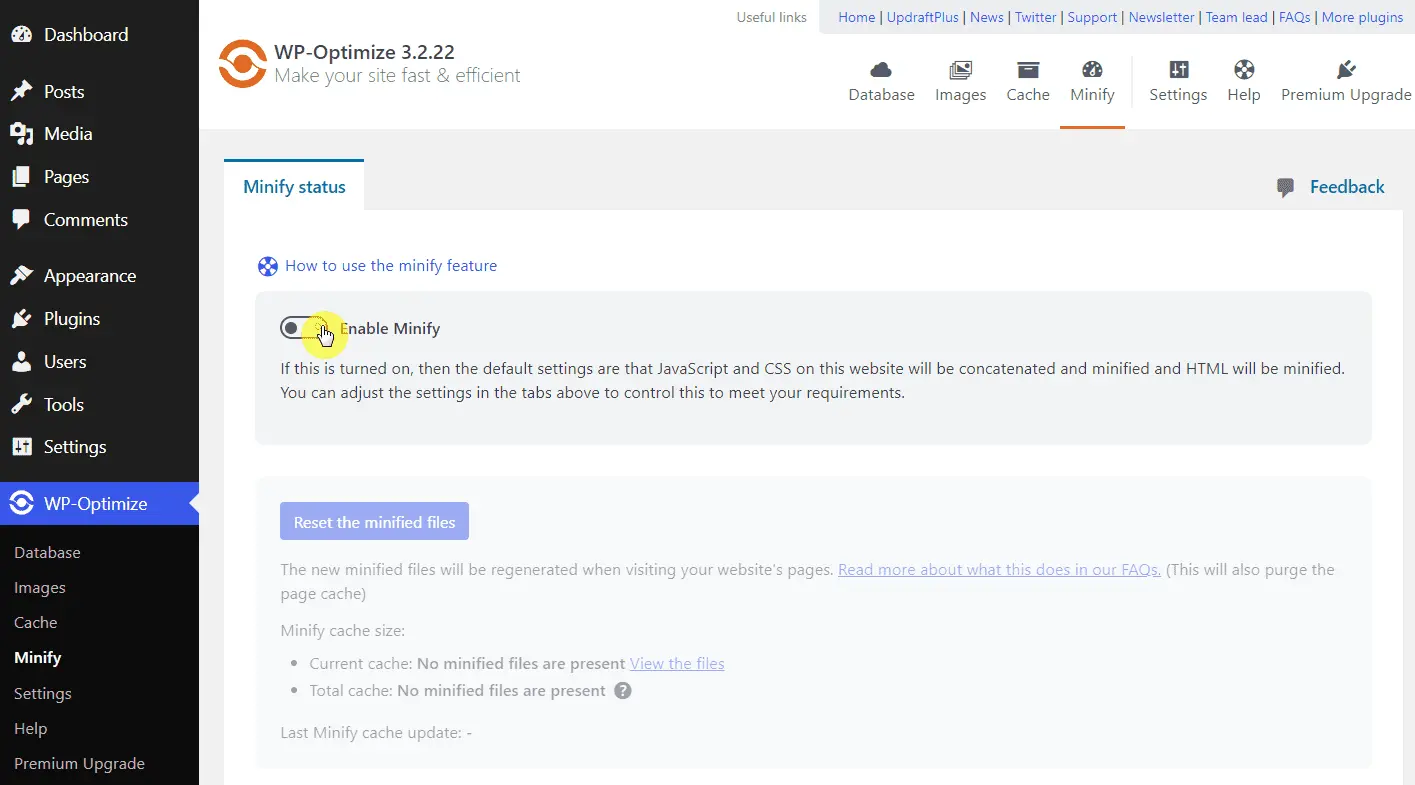Open News in Useful links
This screenshot has height=785, width=1415.
click(987, 17)
